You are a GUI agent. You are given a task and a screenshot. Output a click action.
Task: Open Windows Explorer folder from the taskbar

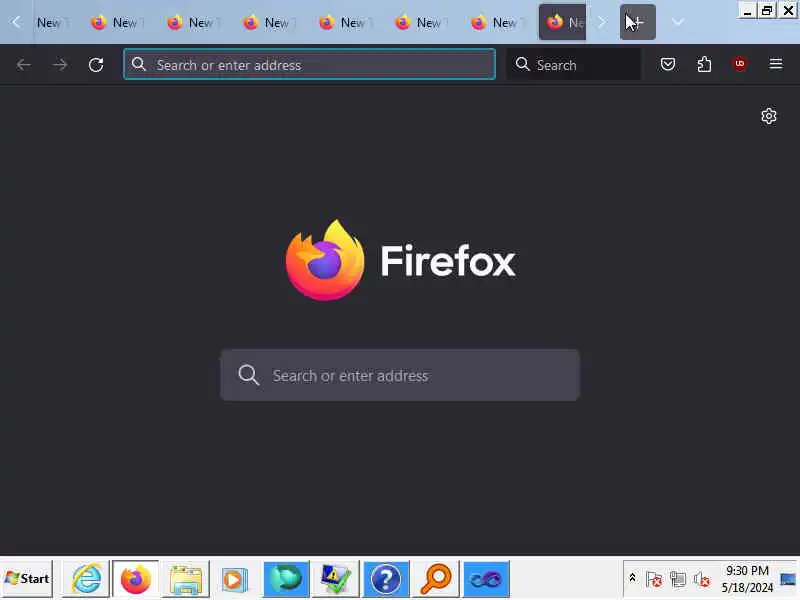click(186, 579)
